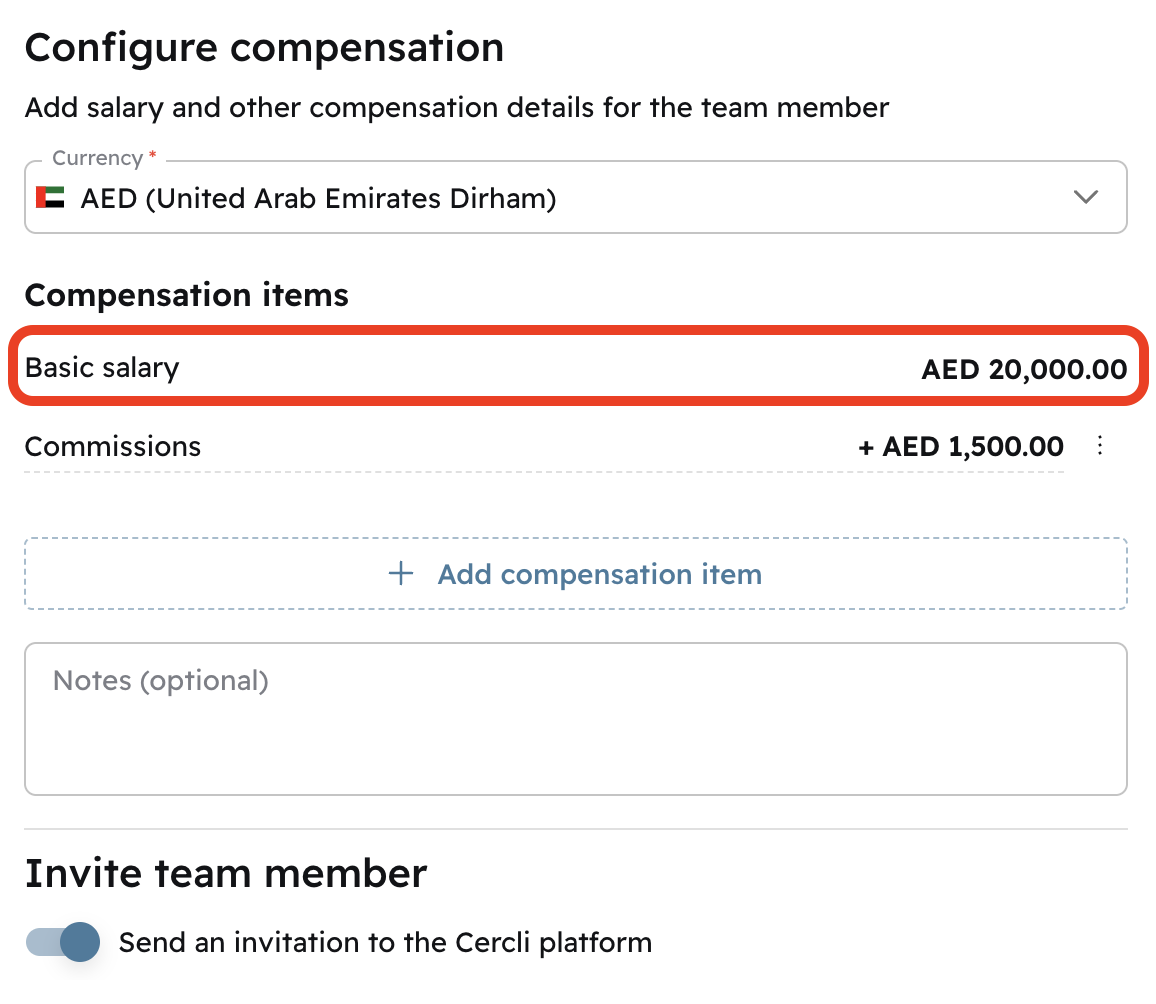The height and width of the screenshot is (1004, 1156).
Task: Click the AED 20,000.00 basic salary amount
Action: click(1024, 369)
